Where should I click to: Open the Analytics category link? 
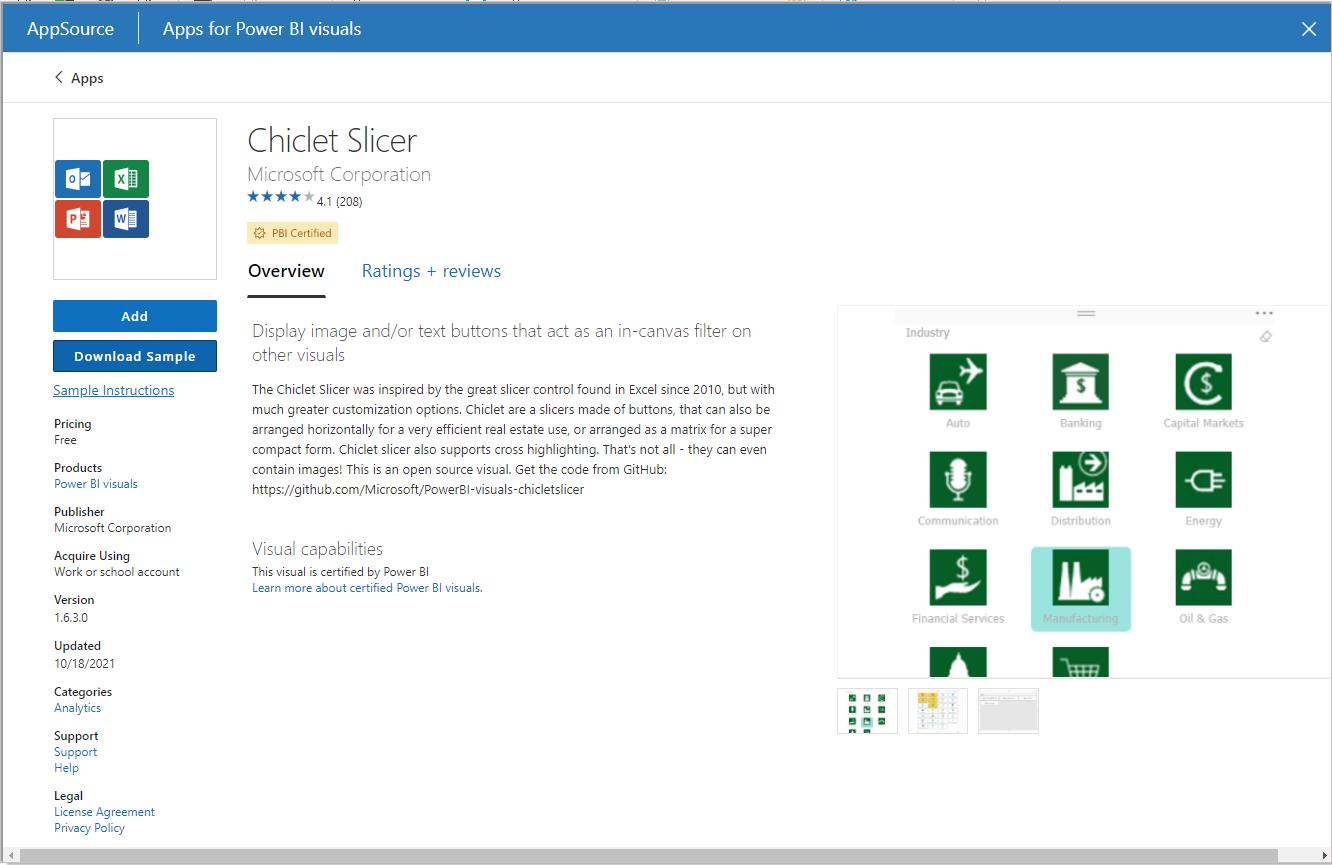tap(78, 708)
